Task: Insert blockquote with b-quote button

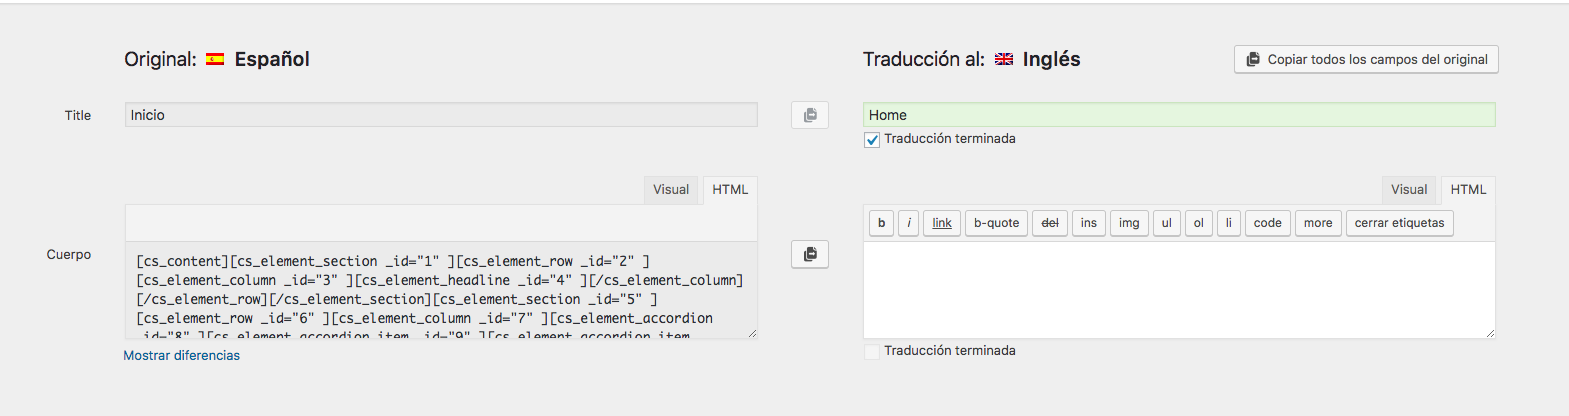Action: (996, 223)
